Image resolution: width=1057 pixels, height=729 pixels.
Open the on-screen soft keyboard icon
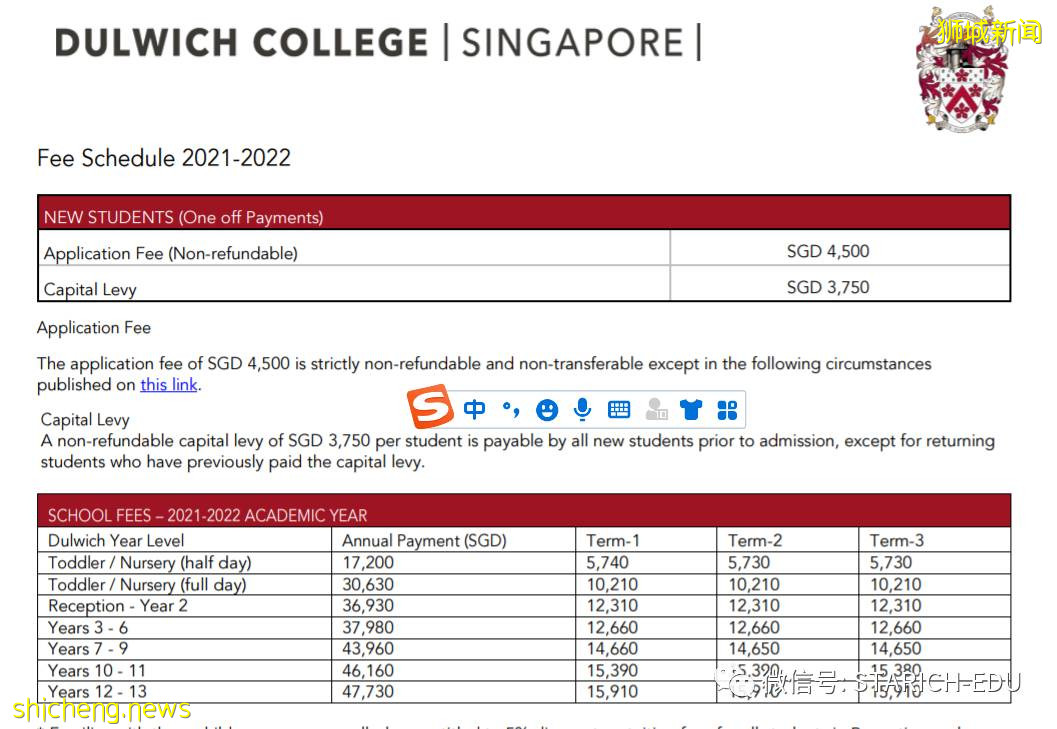pos(618,408)
